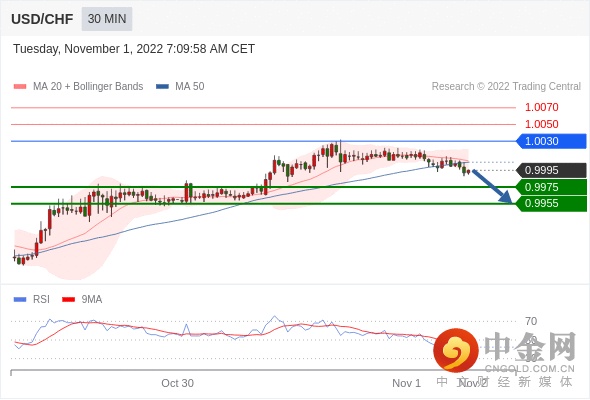Click the Research © 2022 Trading Central credit
This screenshot has height=400, width=590.
(x=506, y=87)
